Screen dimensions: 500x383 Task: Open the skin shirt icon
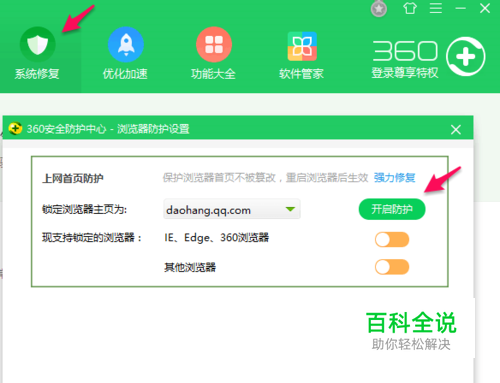pyautogui.click(x=410, y=8)
